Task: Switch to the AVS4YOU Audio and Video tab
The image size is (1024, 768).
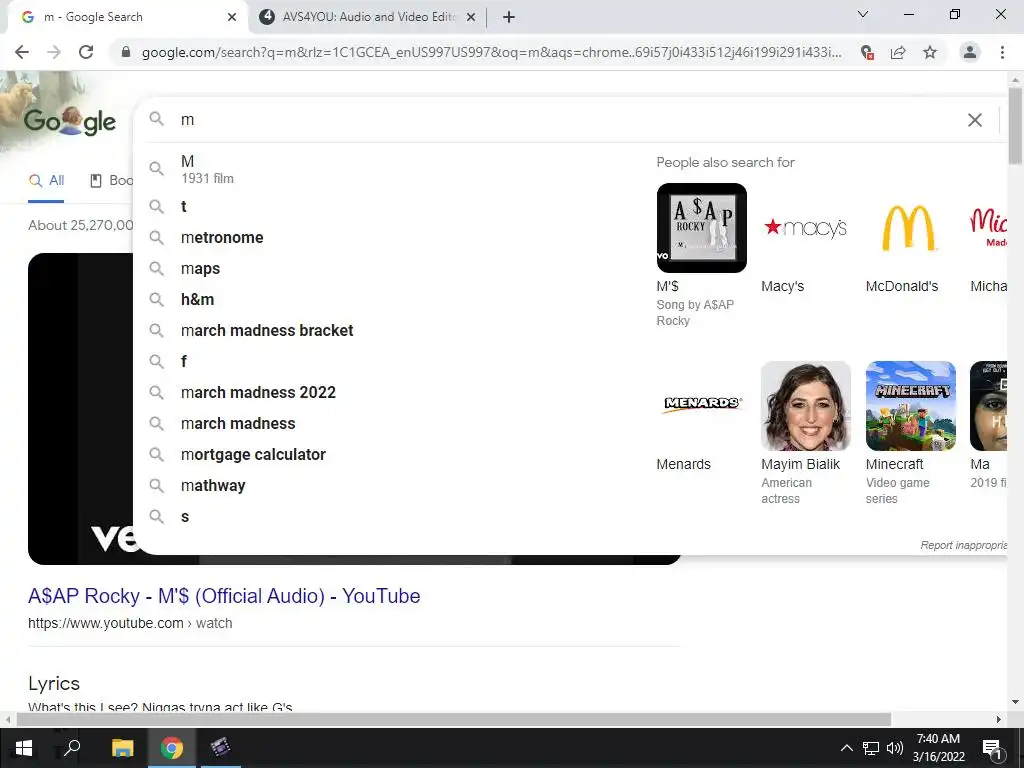Action: click(368, 17)
